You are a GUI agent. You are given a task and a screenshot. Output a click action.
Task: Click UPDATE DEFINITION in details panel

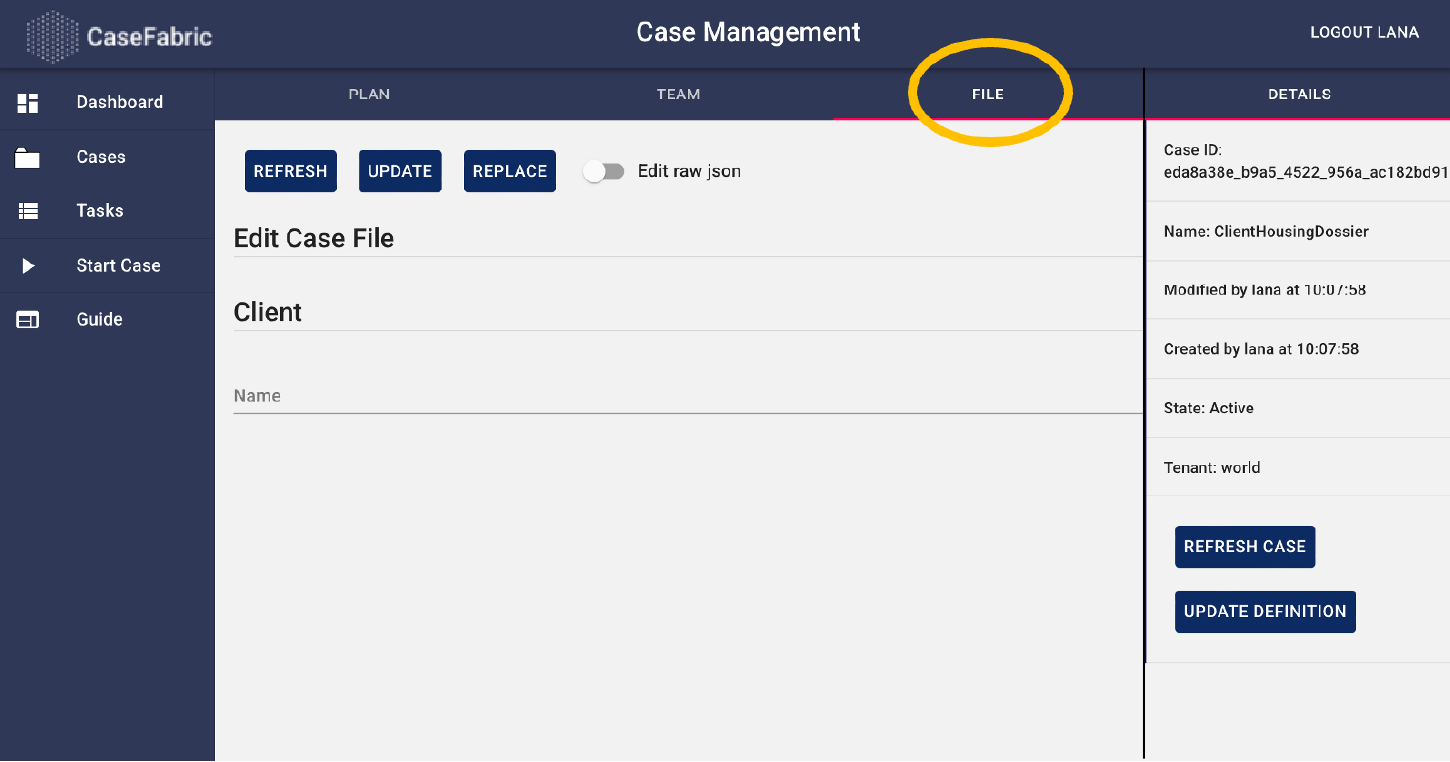coord(1265,611)
